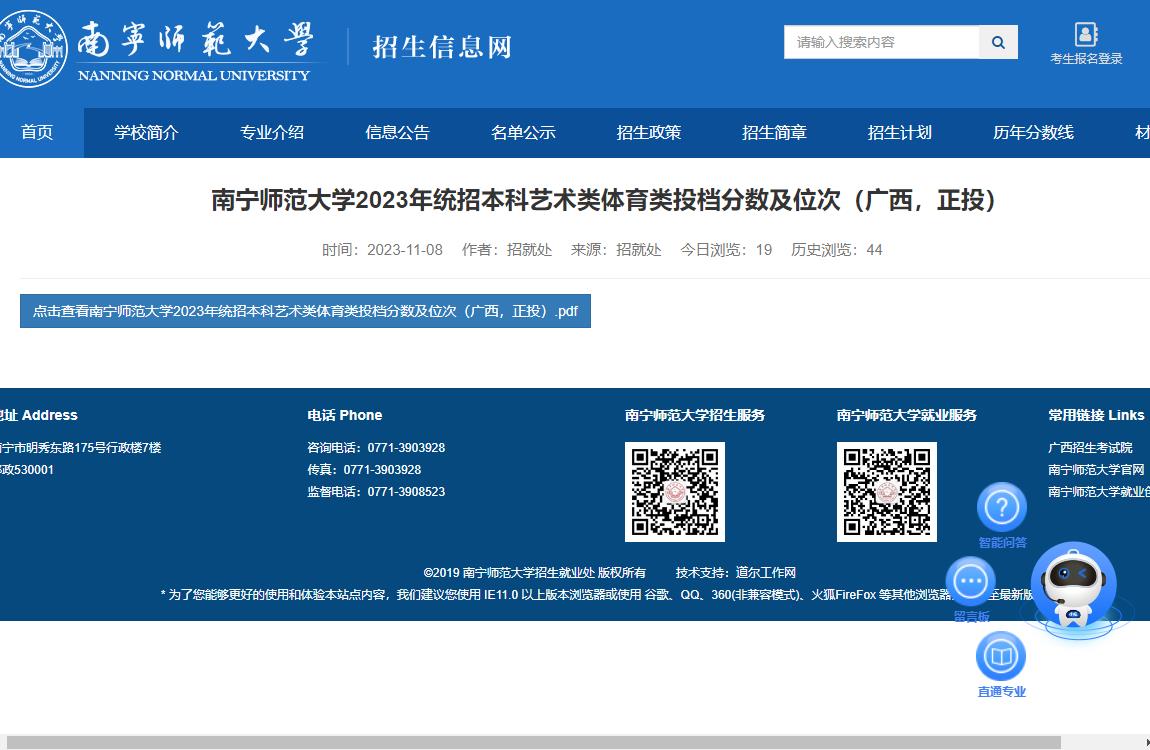
Task: Click the 道尔工作网 technical support link
Action: pyautogui.click(x=766, y=573)
